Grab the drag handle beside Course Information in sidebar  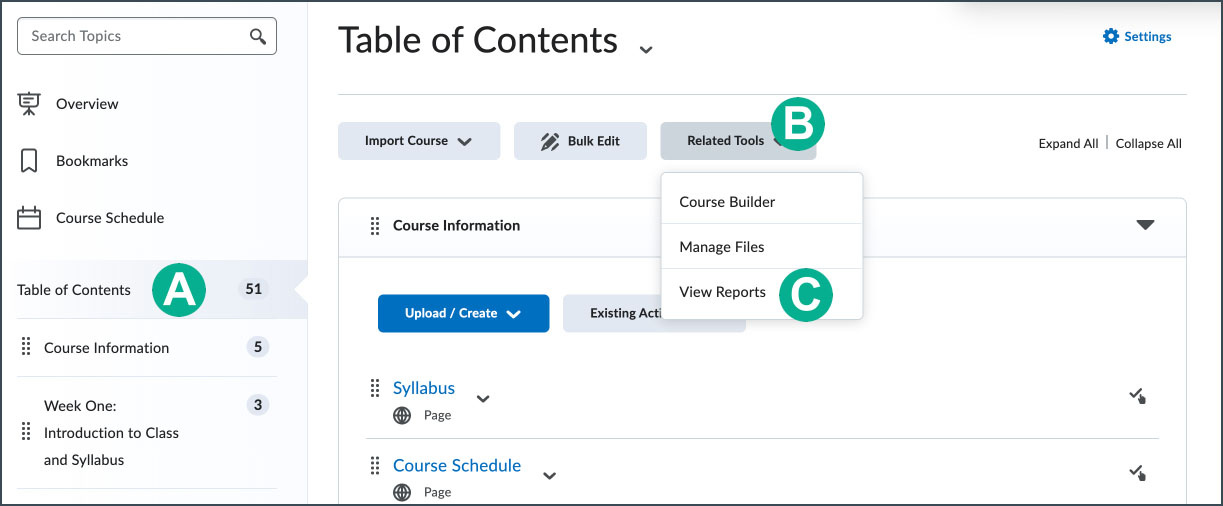26,348
